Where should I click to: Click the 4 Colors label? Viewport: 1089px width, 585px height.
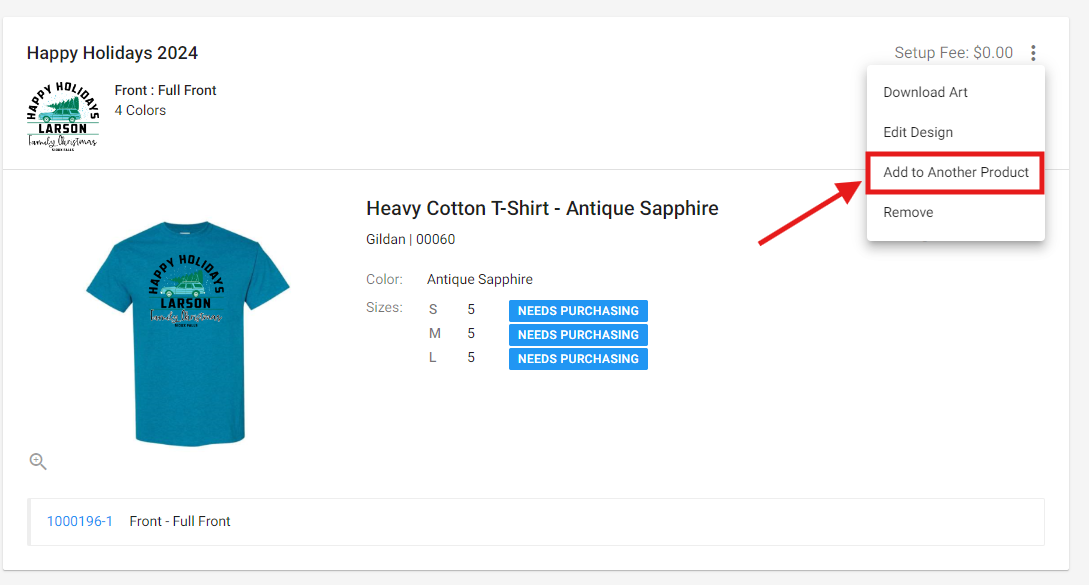tap(140, 110)
